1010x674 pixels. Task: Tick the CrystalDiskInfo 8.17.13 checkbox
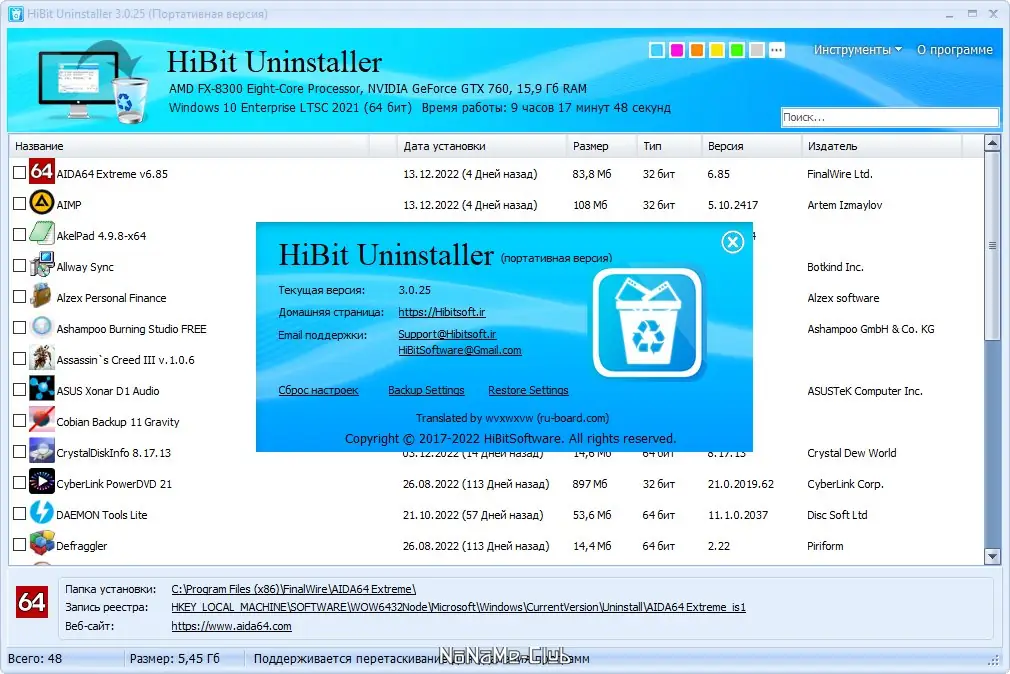[19, 452]
